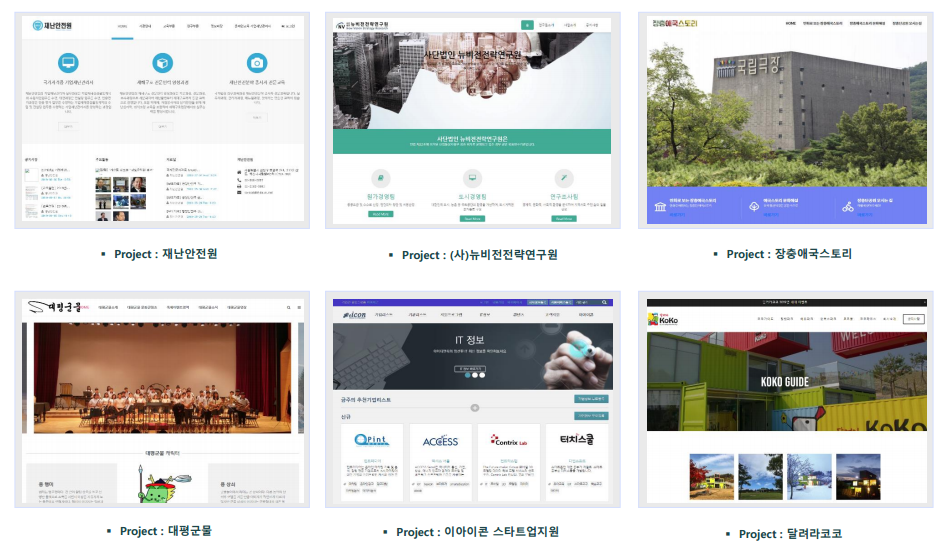Click the search magnifier in 대평군물 header
The width and height of the screenshot is (943, 553).
click(x=289, y=307)
